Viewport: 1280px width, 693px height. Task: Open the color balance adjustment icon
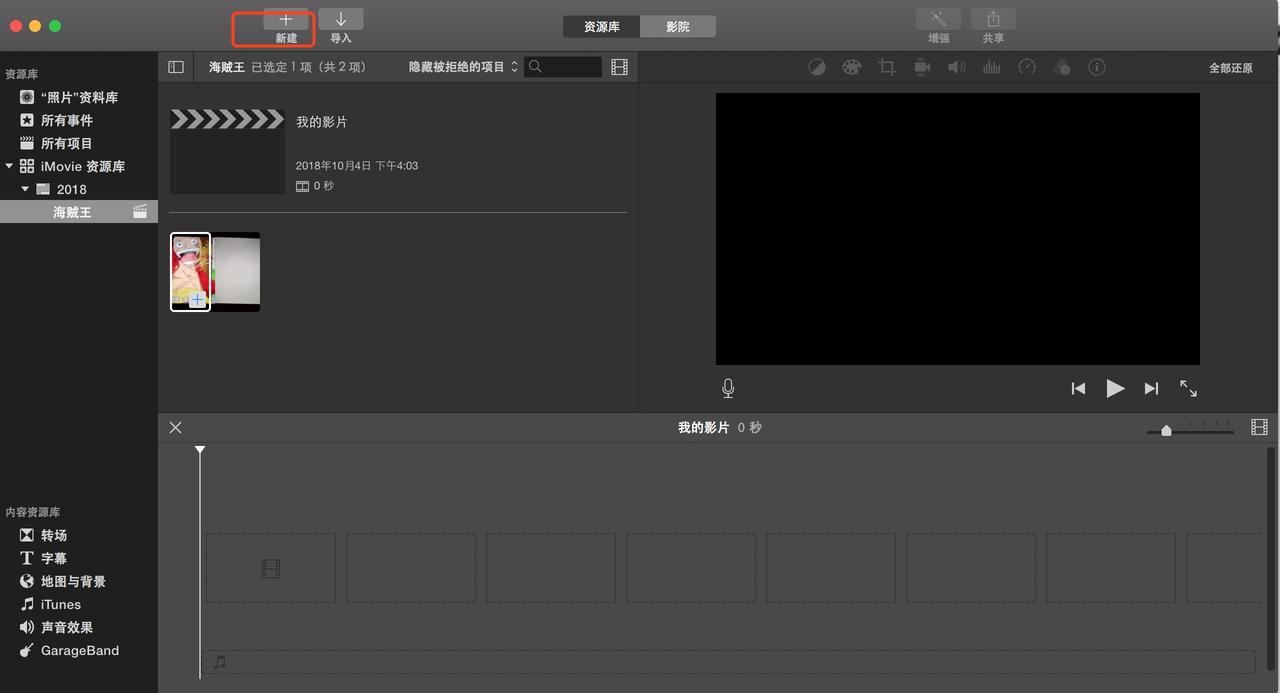pyautogui.click(x=817, y=67)
